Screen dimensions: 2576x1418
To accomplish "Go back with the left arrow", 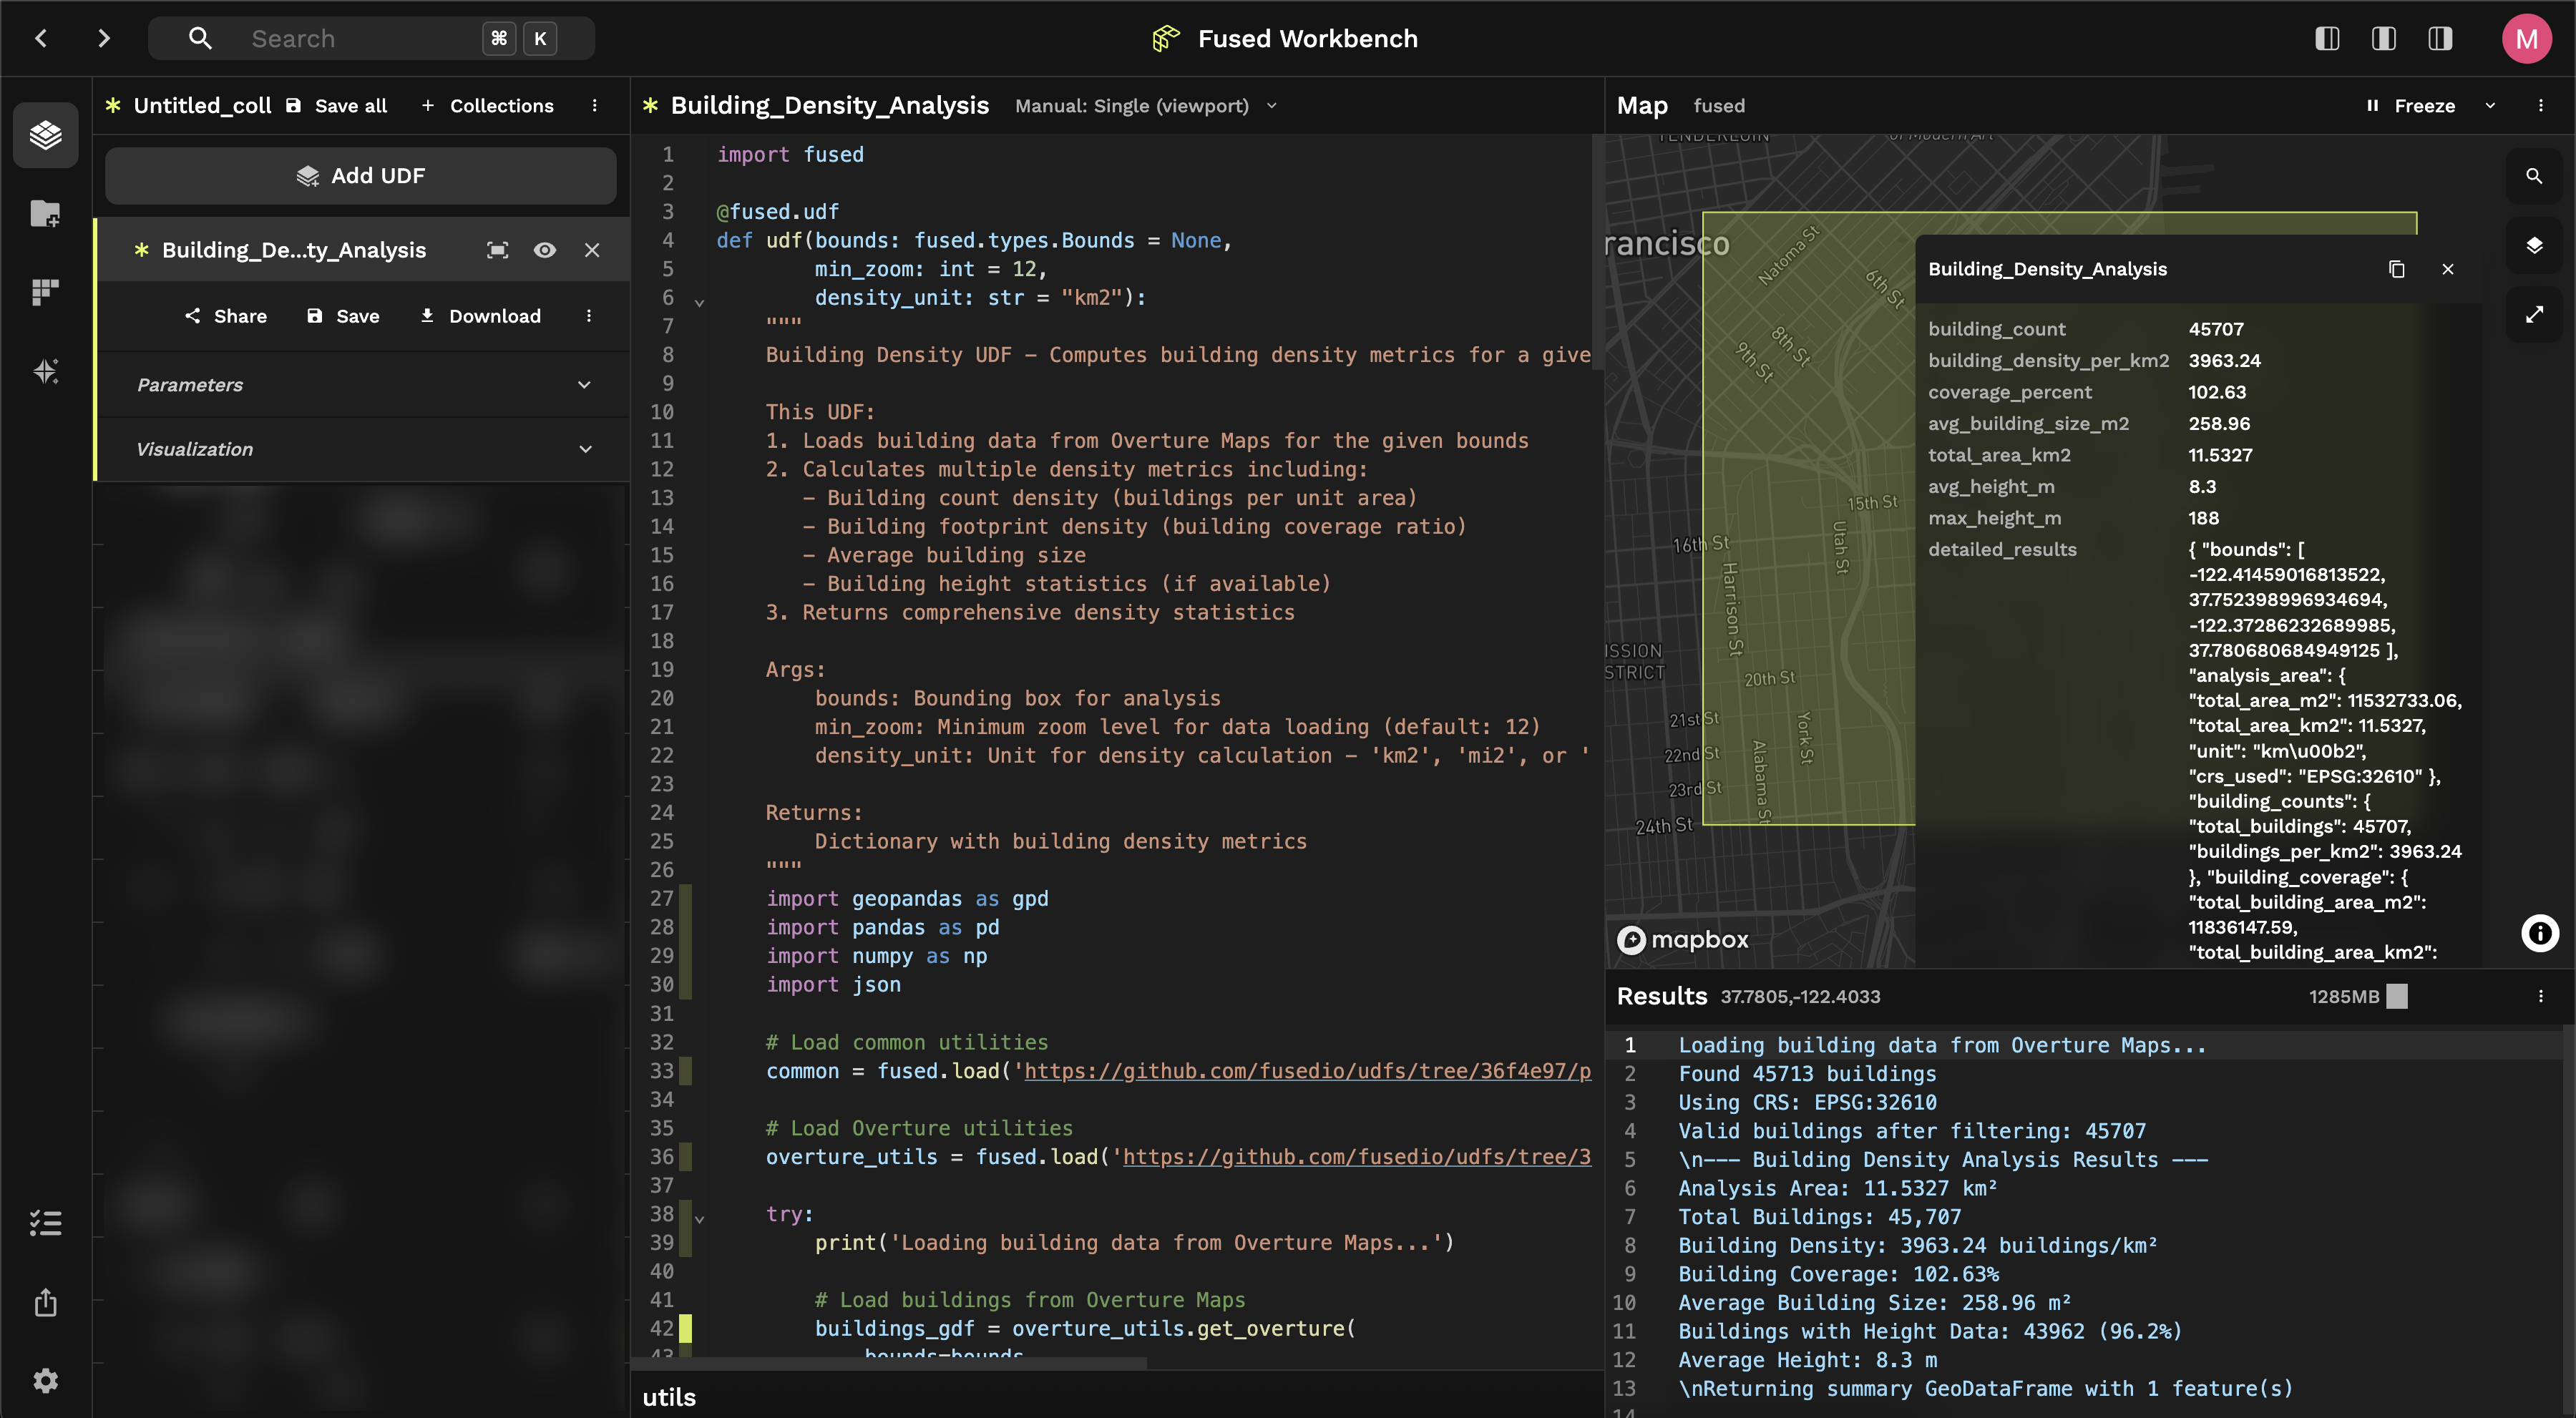I will (x=41, y=38).
